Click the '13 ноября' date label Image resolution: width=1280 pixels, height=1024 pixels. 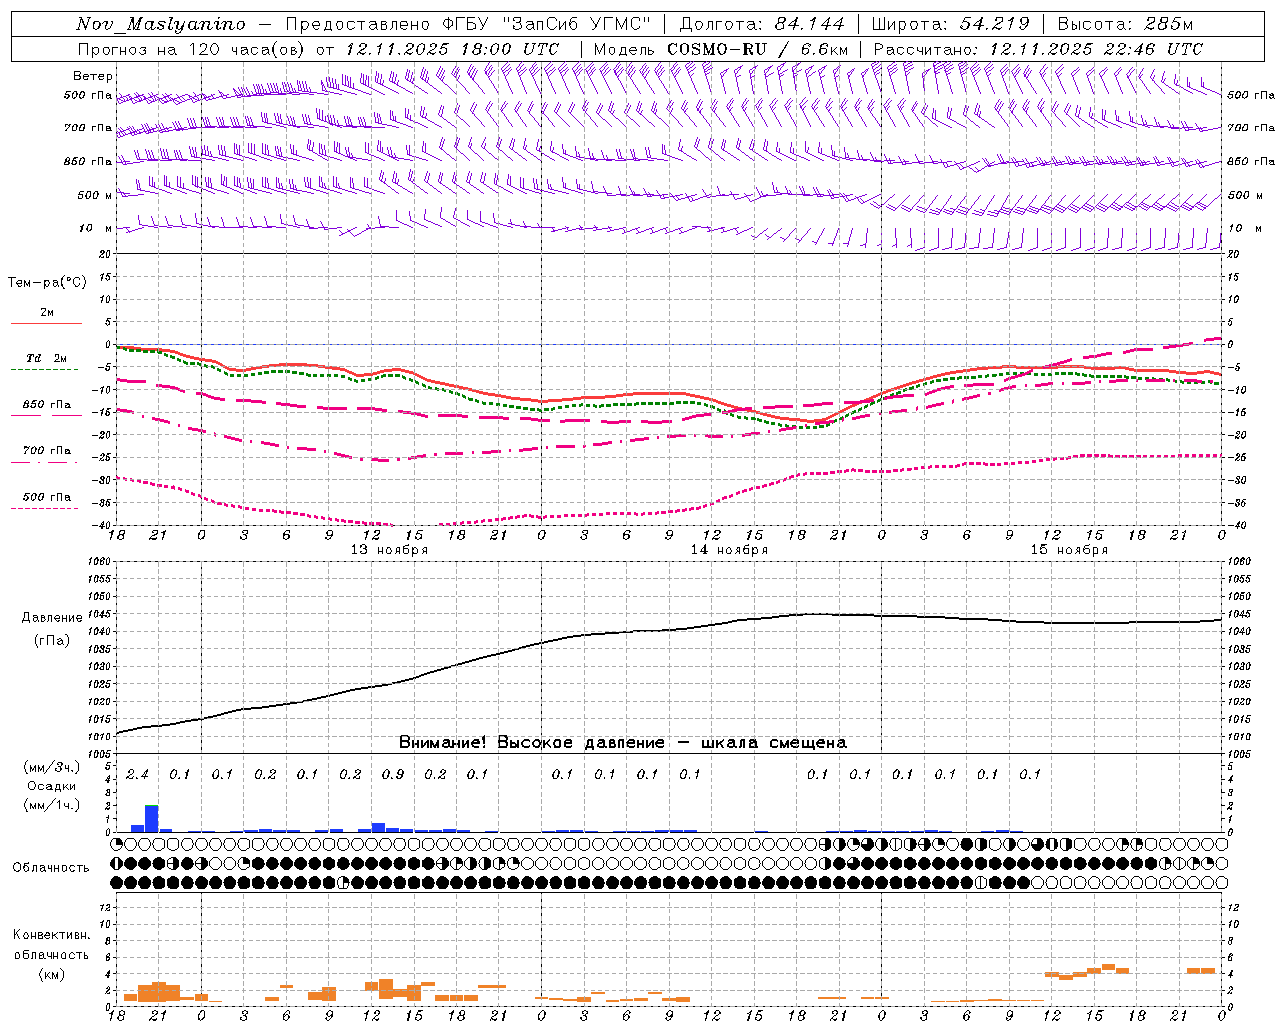click(x=389, y=550)
